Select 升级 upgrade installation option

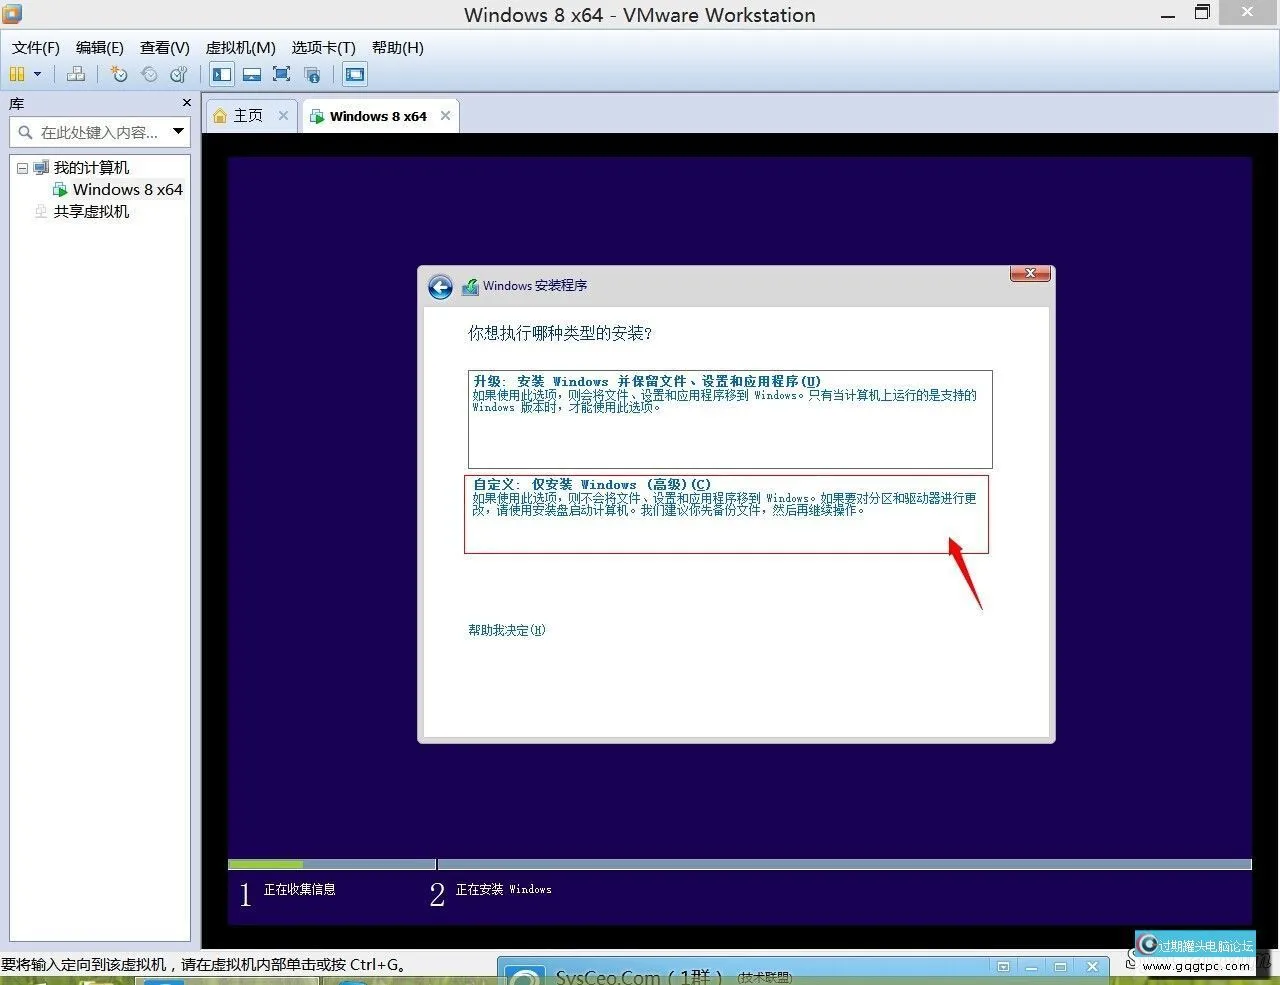(x=729, y=418)
